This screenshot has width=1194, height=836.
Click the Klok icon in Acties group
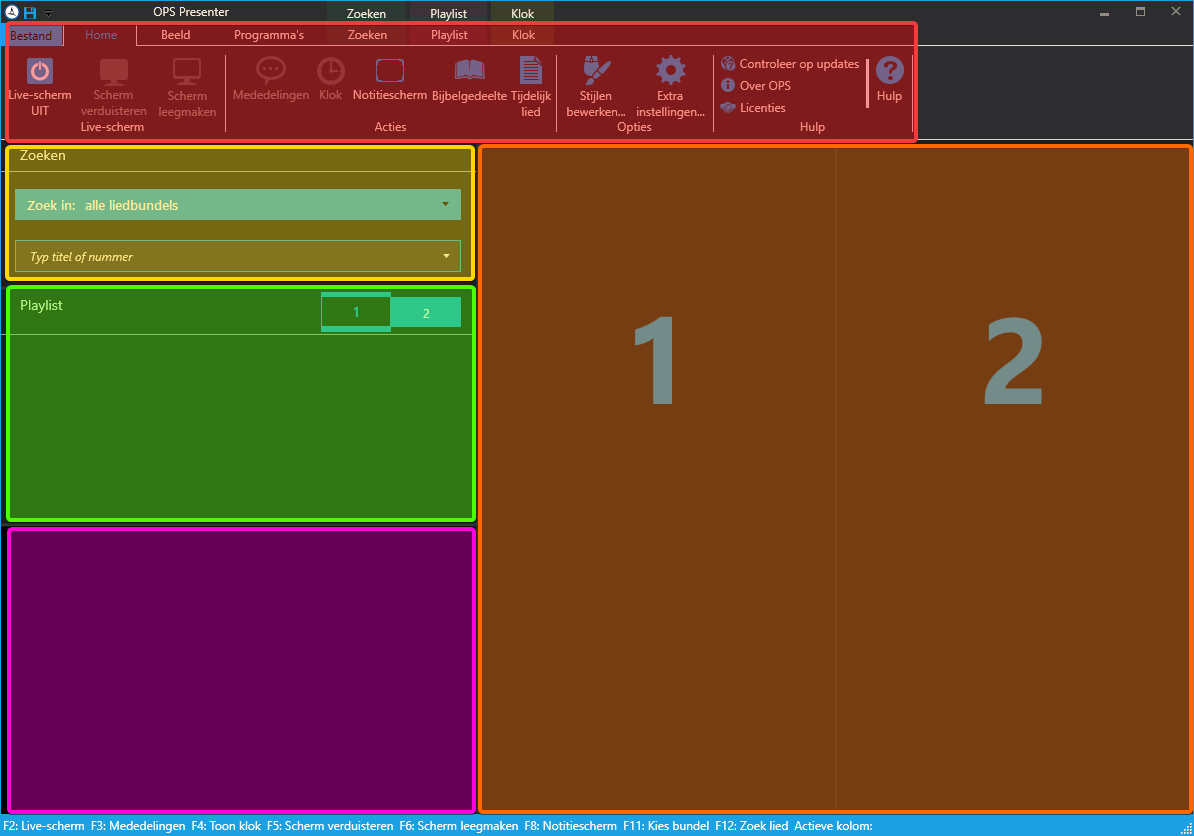point(330,71)
